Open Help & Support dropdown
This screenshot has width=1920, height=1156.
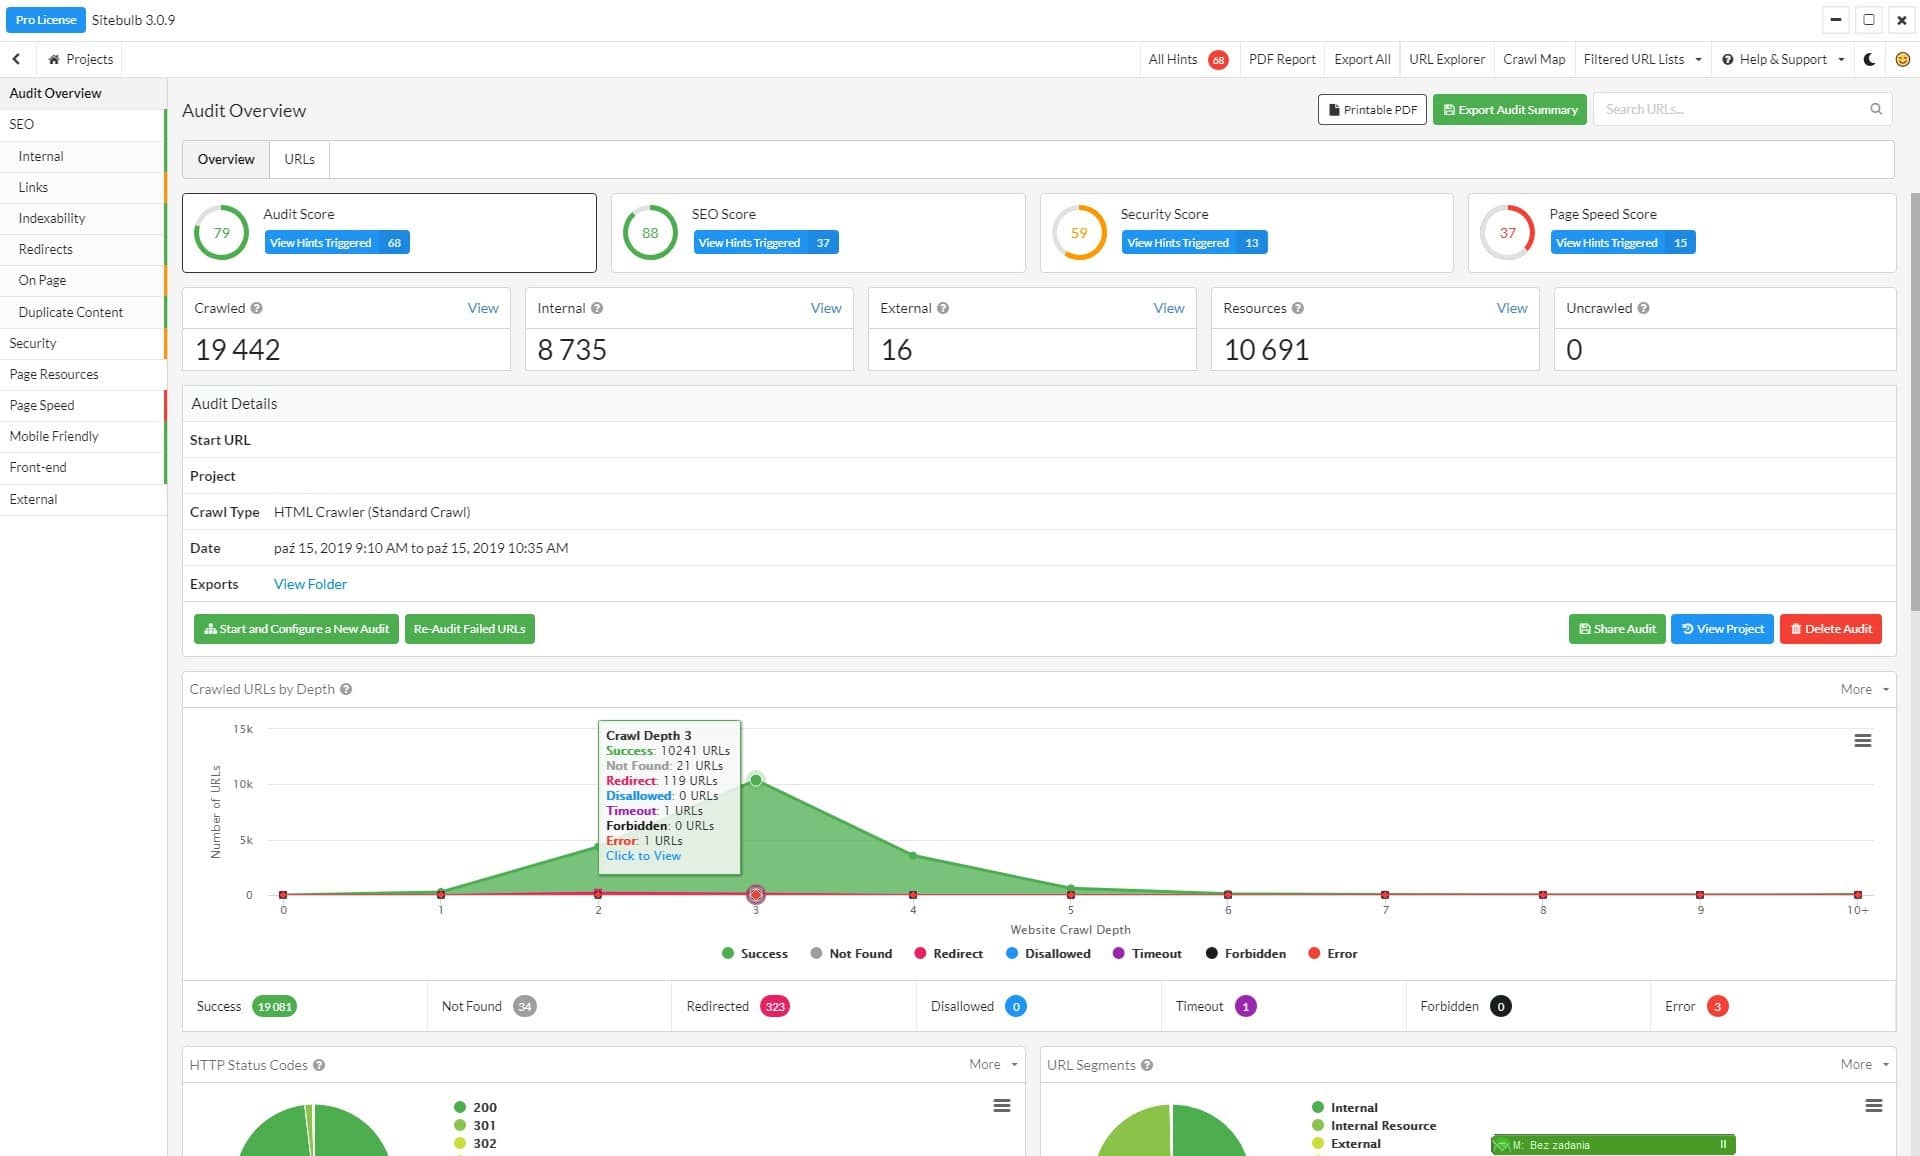pos(1782,59)
